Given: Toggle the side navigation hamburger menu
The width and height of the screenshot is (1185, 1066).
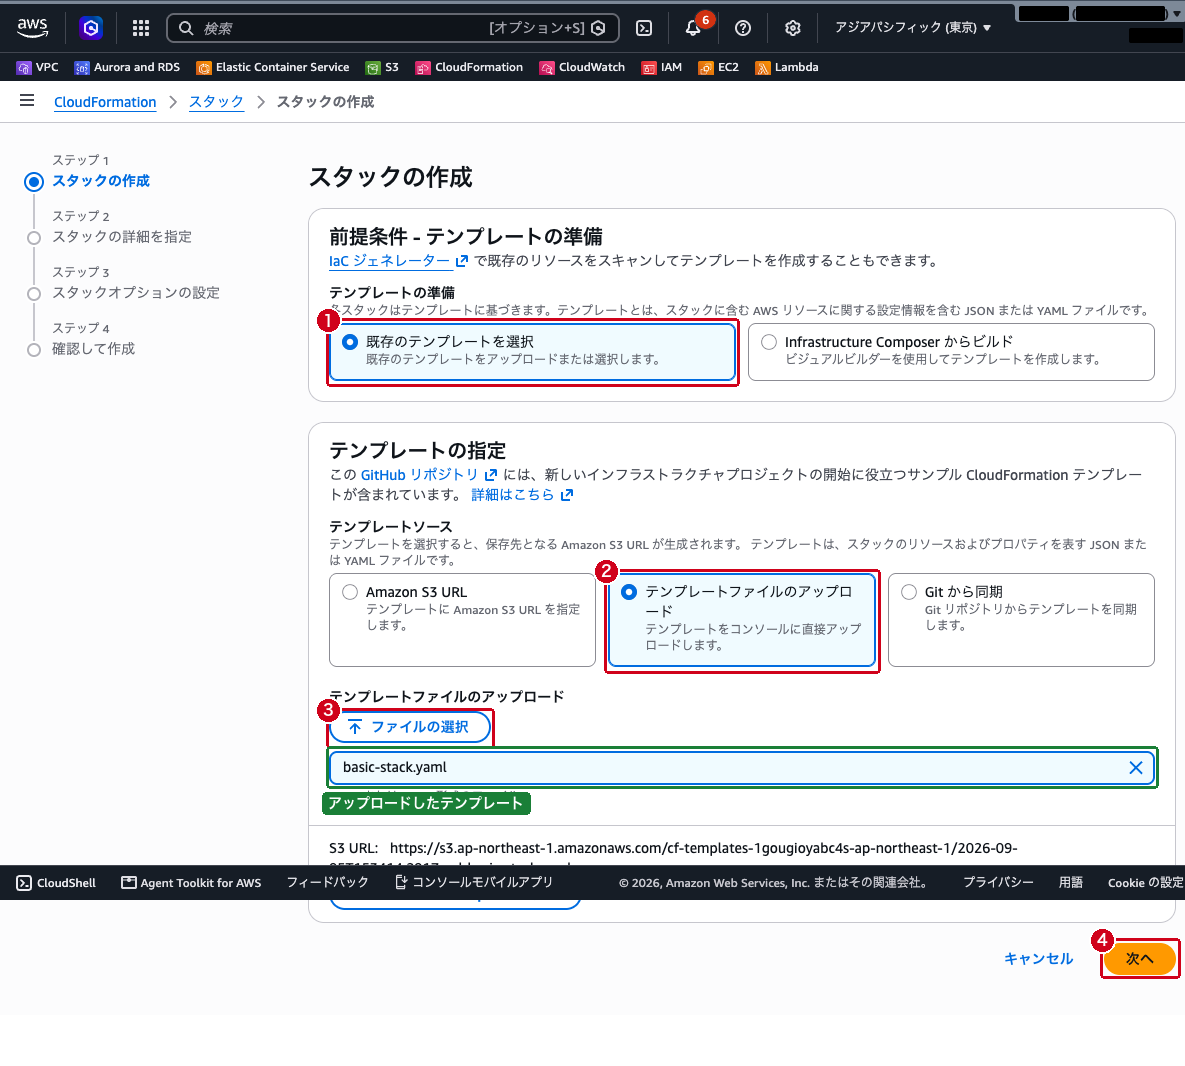Looking at the screenshot, I should pos(27,100).
